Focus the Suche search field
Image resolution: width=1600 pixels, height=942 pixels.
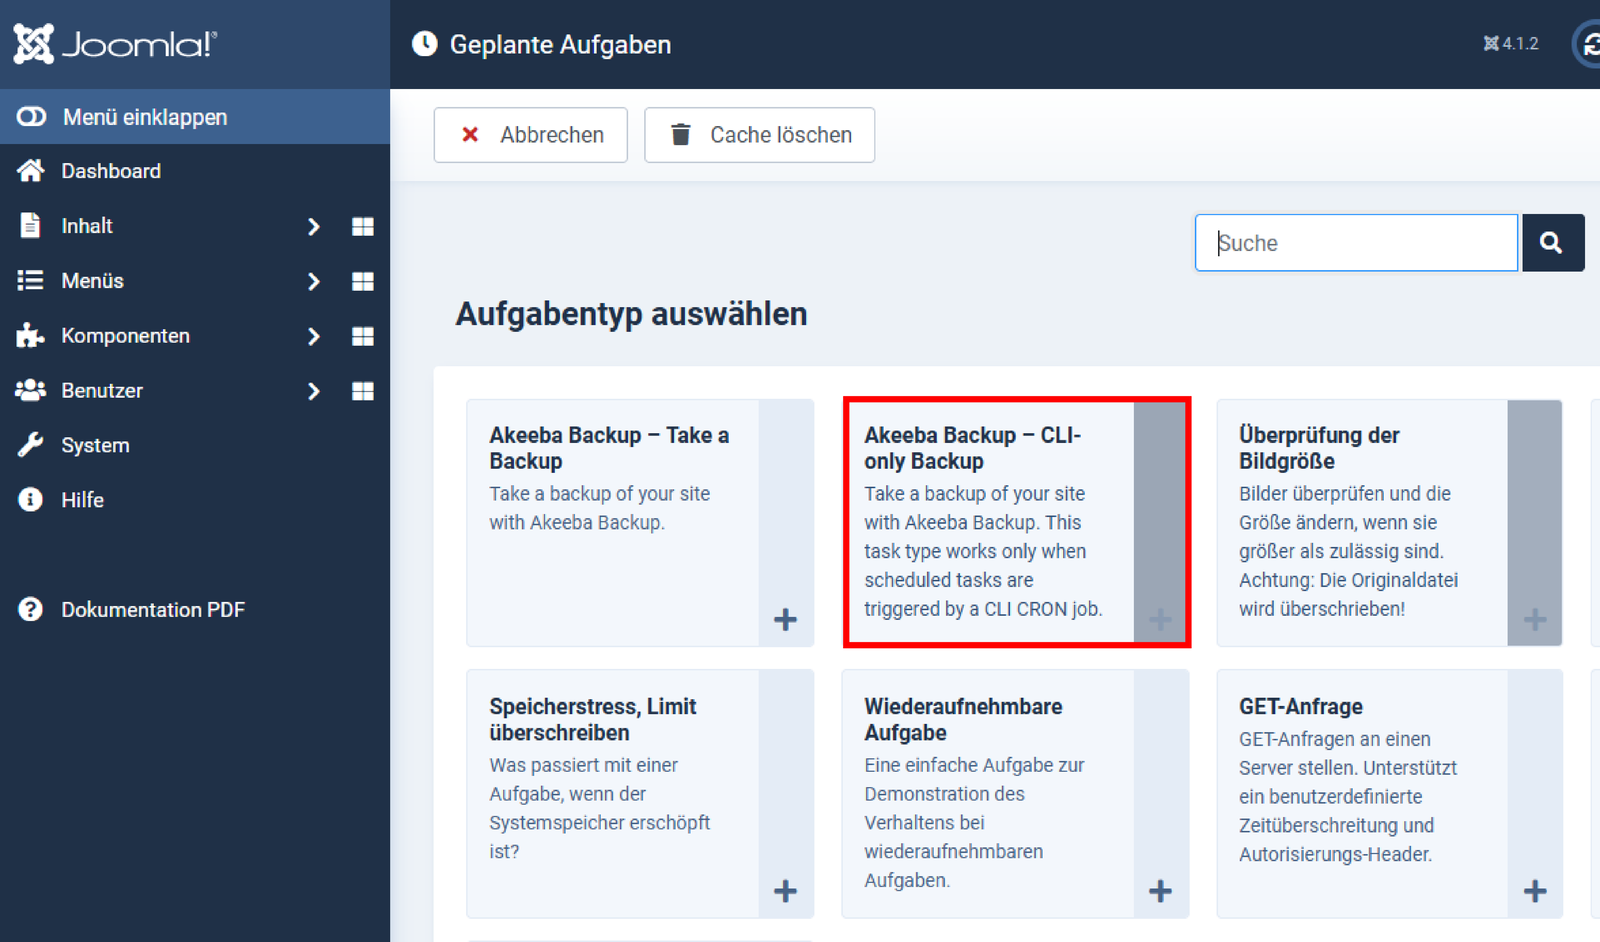[1355, 243]
